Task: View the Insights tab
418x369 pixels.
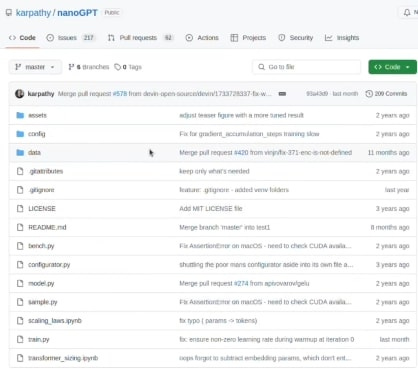Action: (x=342, y=38)
